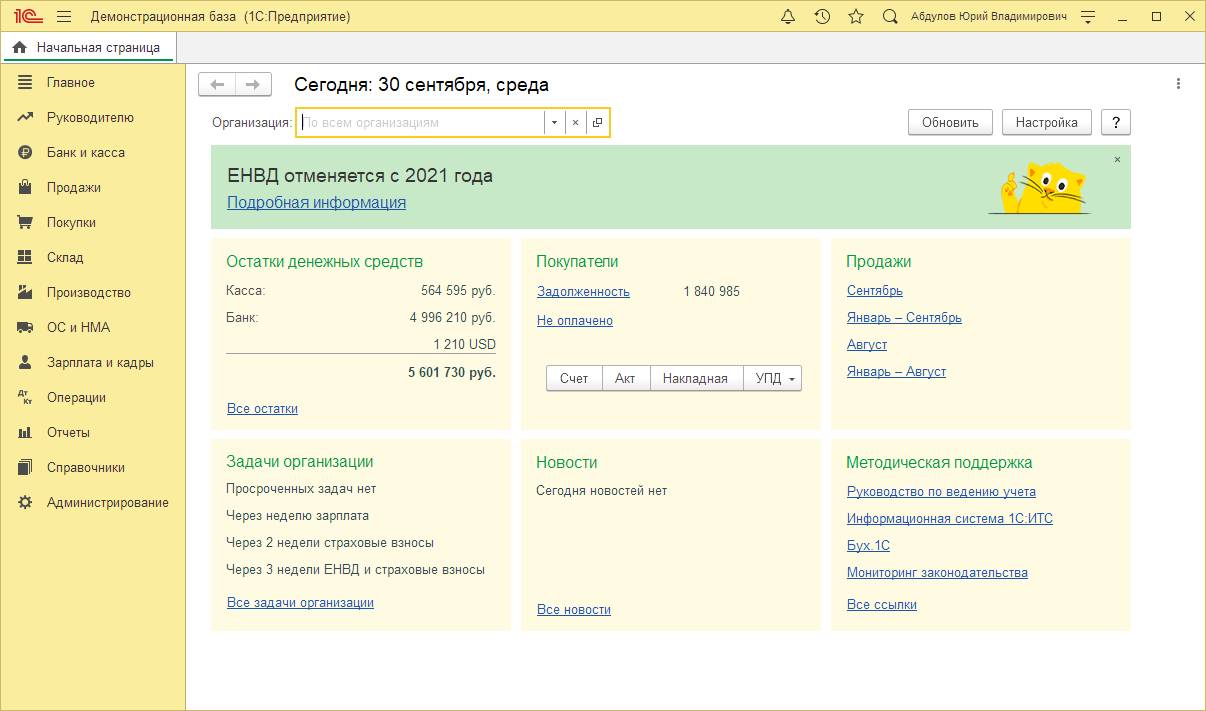Open the three-dot more menu at right
Viewport: 1206px width, 711px height.
point(1179,84)
